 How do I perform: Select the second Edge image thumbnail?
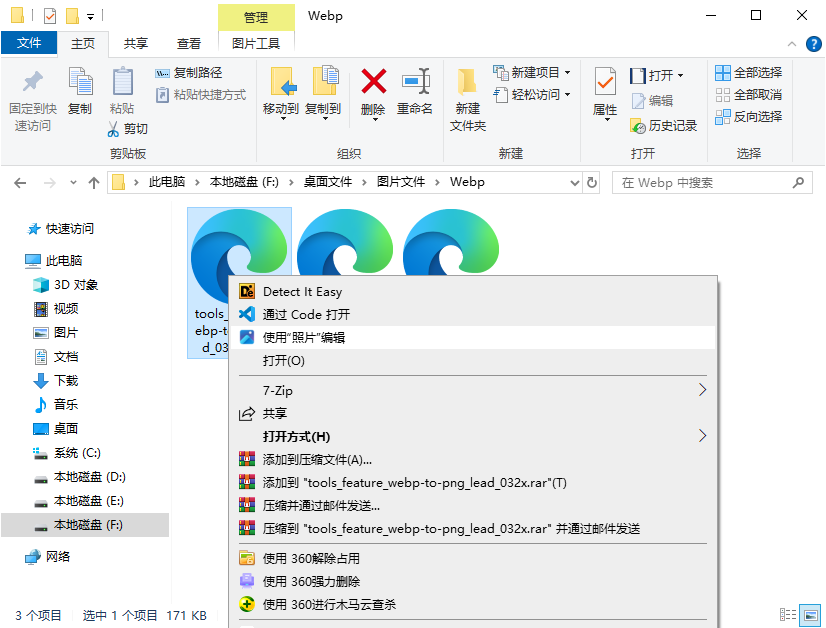coord(345,241)
